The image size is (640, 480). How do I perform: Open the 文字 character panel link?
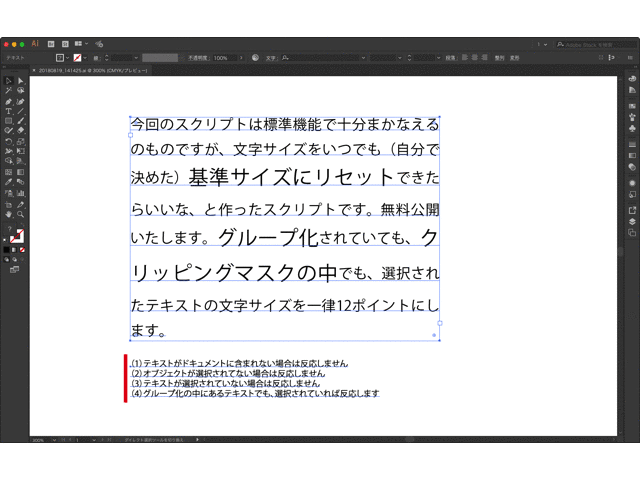pos(271,58)
